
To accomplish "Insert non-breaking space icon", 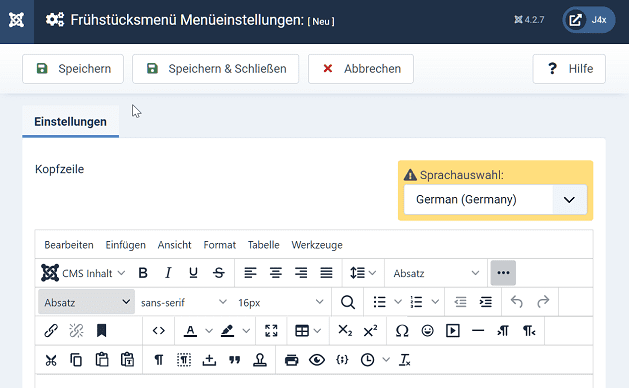I will click(x=209, y=360).
